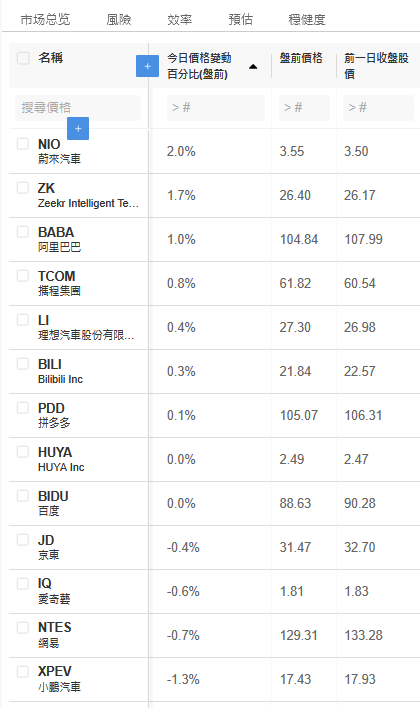Open the 預估 tab

[241, 19]
